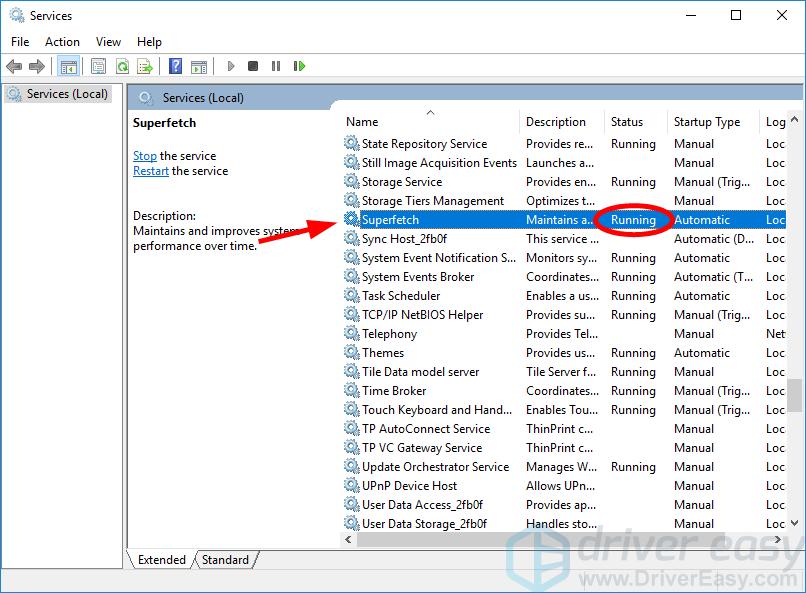Image resolution: width=806 pixels, height=593 pixels.
Task: Select Update Orchestrator Service row
Action: pos(564,467)
